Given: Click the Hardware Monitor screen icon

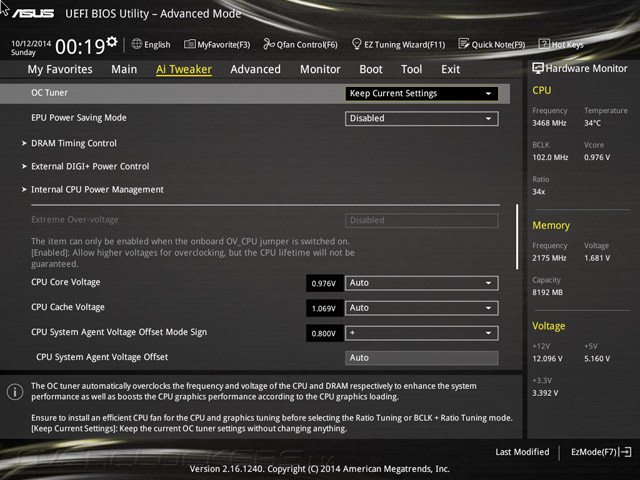Looking at the screenshot, I should (x=538, y=68).
